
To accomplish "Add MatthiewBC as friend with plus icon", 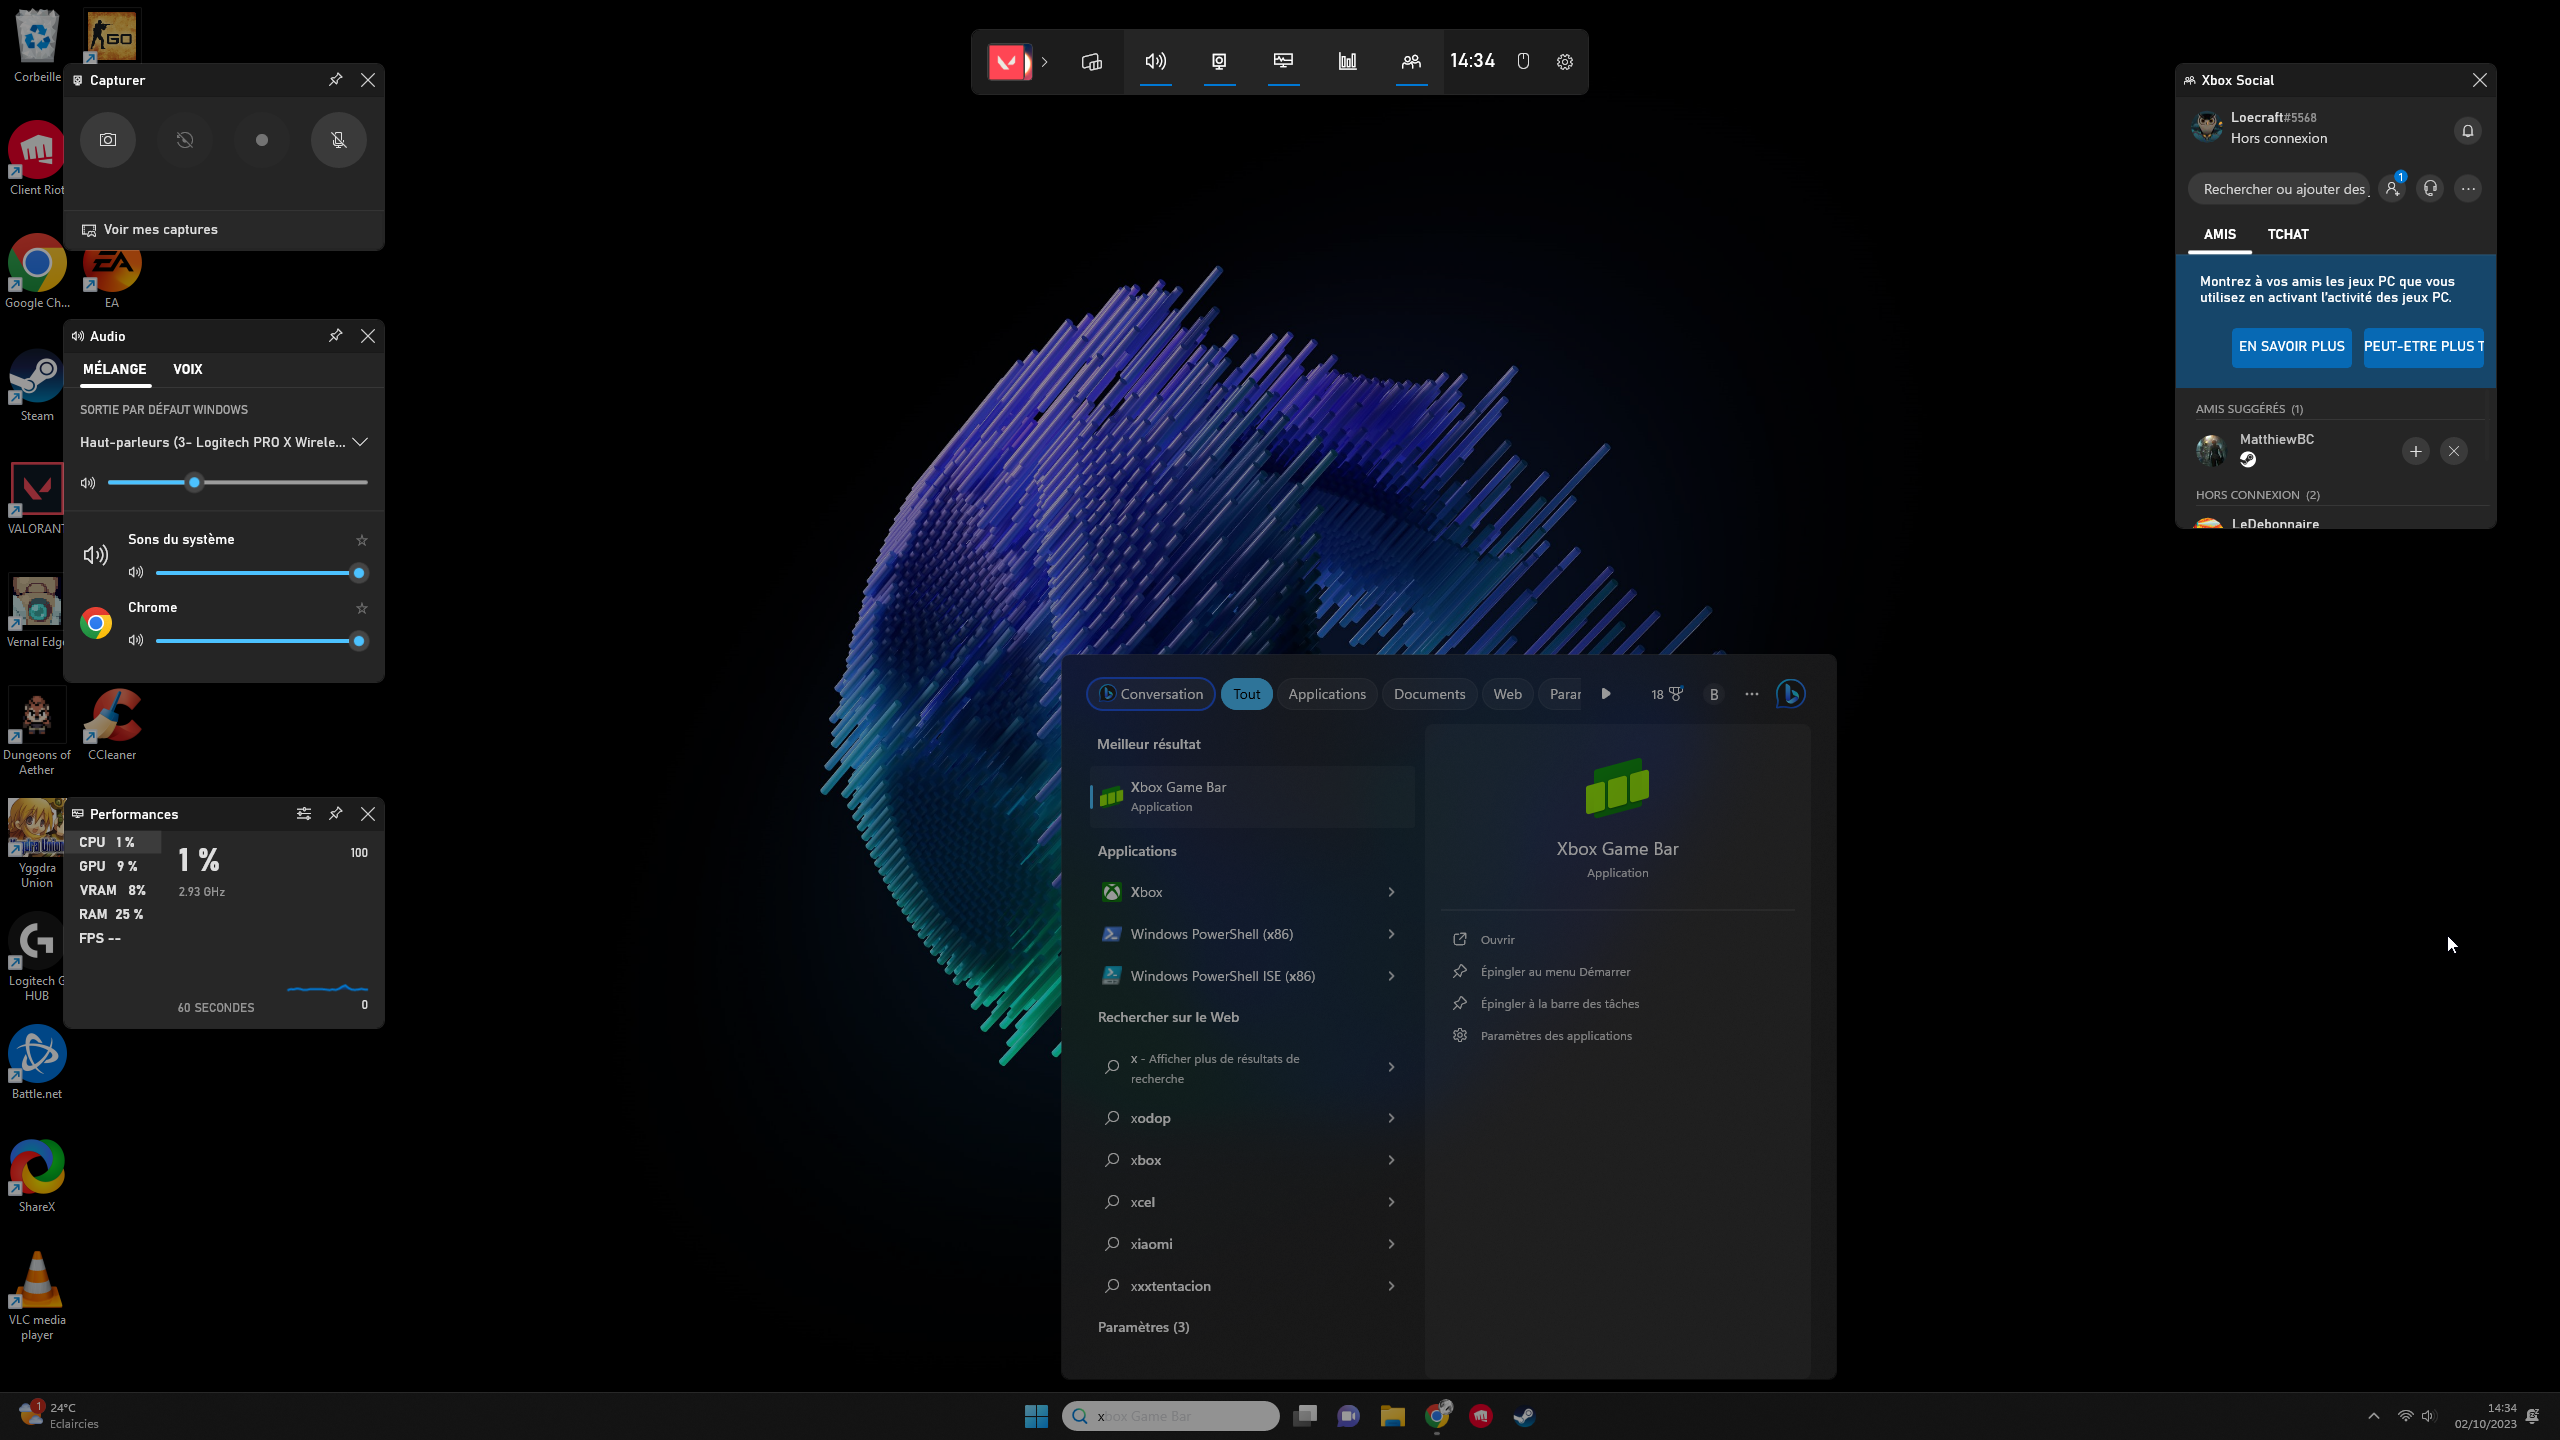I will tap(2416, 452).
